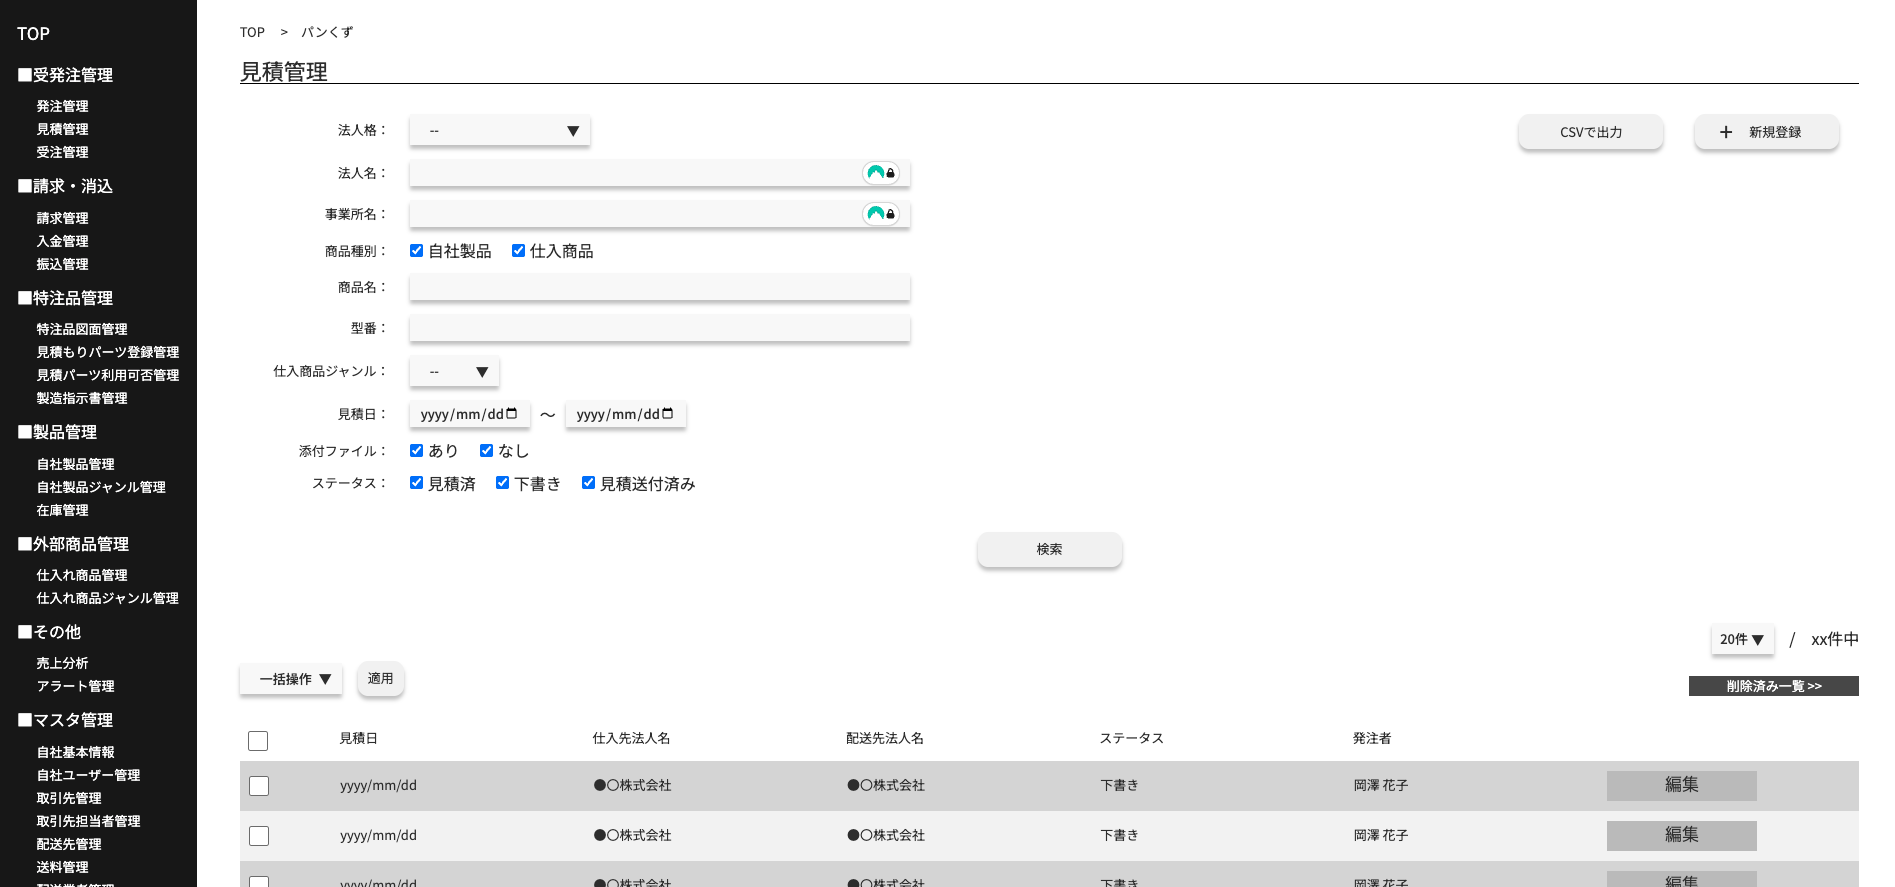The width and height of the screenshot is (1895, 887).
Task: Click the password manager icon in 法人名 field
Action: point(880,173)
